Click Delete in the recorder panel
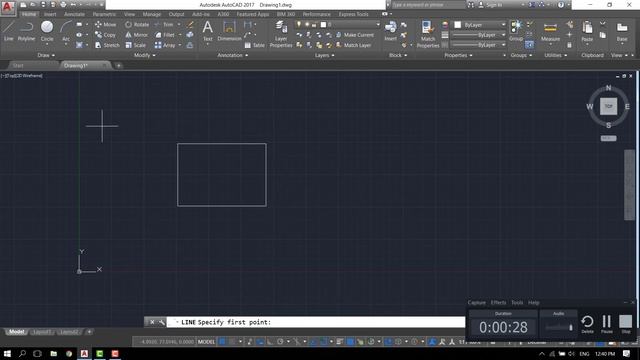 (x=587, y=324)
